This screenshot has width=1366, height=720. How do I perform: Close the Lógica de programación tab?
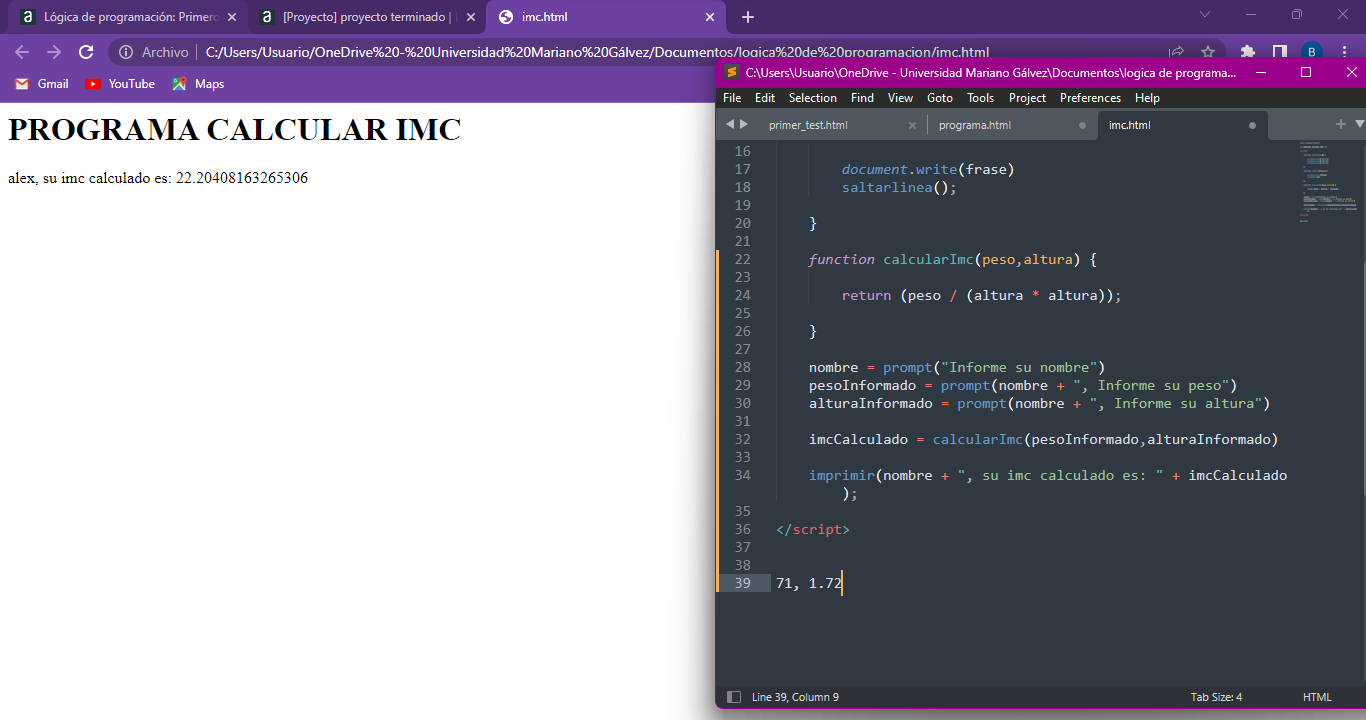[x=231, y=17]
